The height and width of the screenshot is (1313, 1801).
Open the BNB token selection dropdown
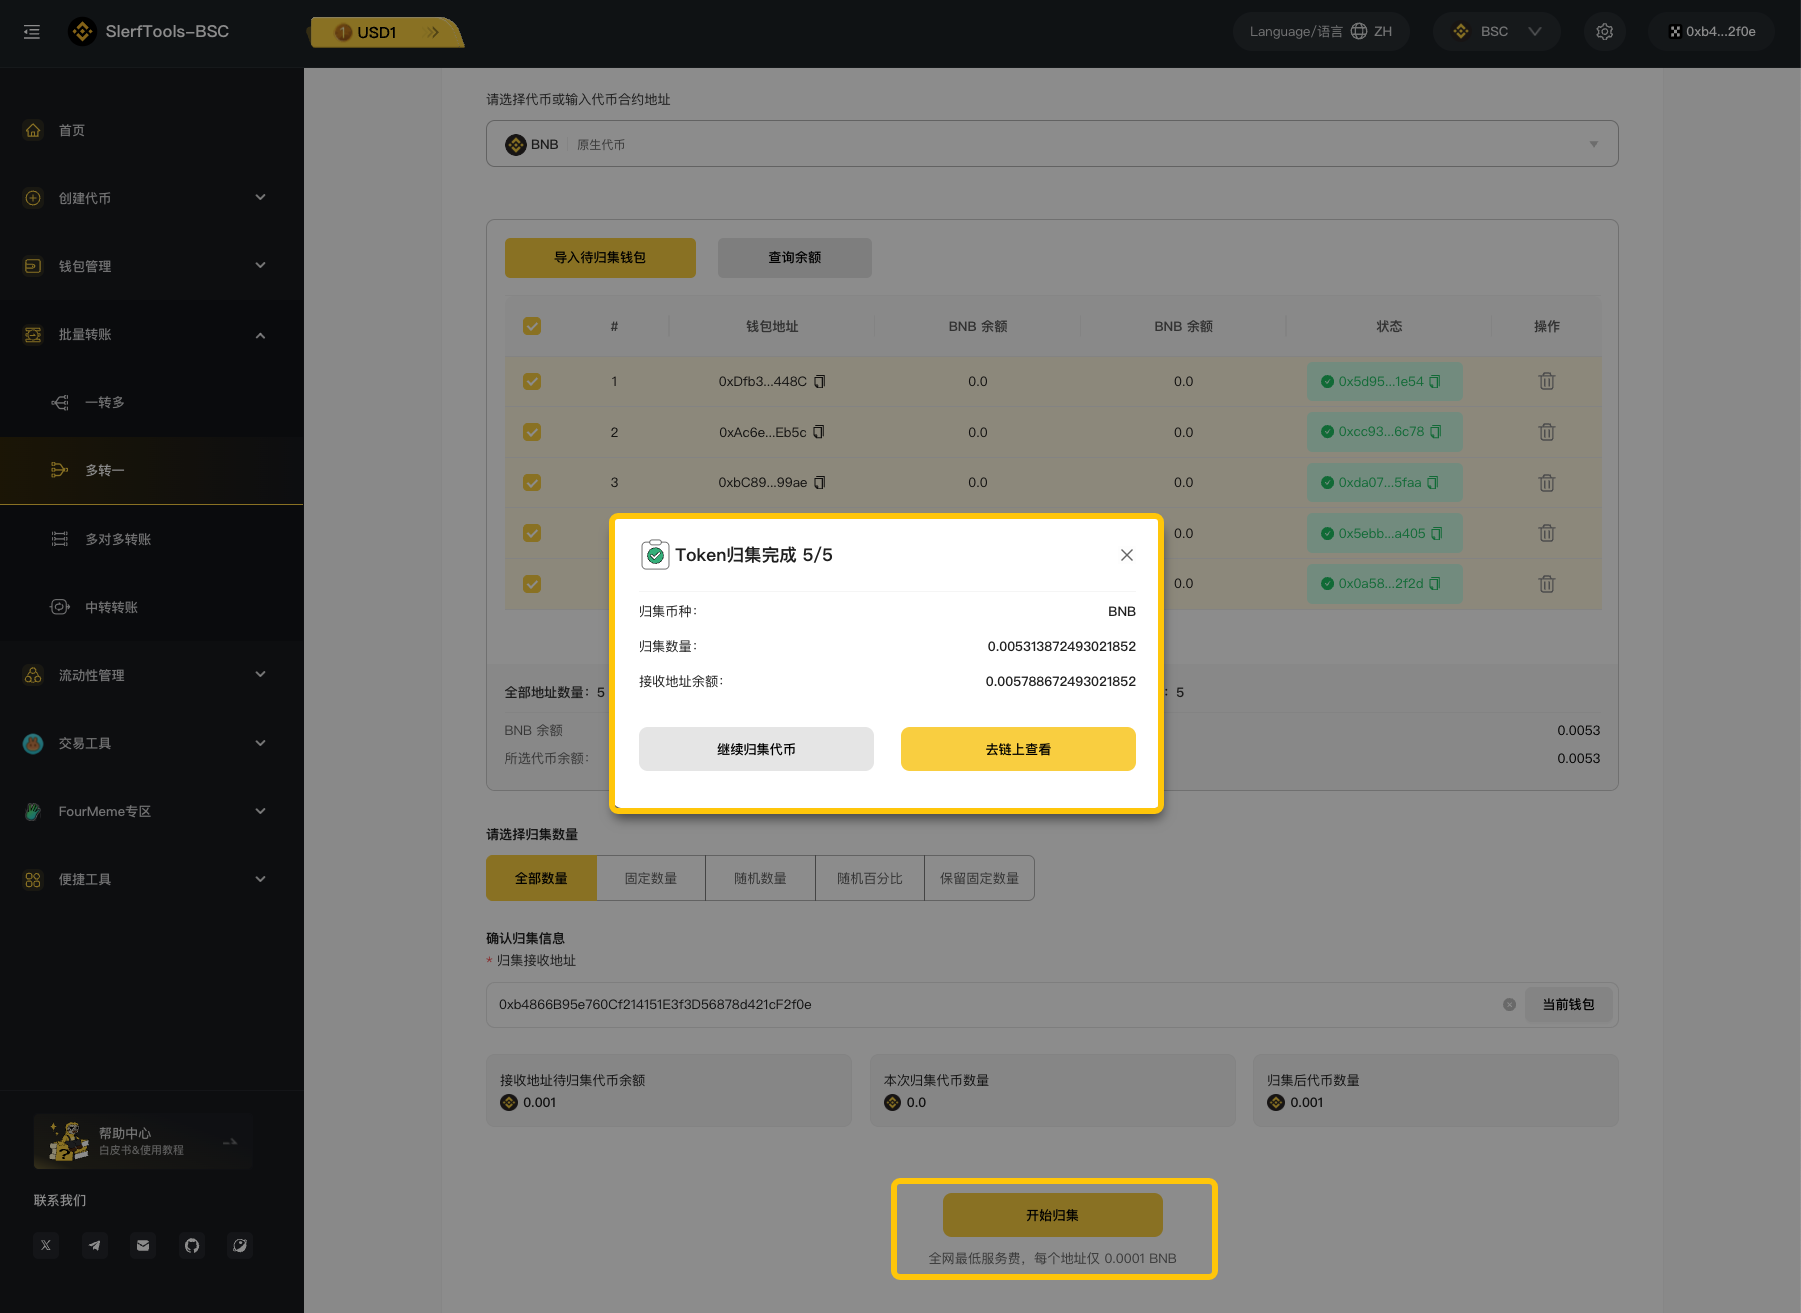click(1051, 144)
